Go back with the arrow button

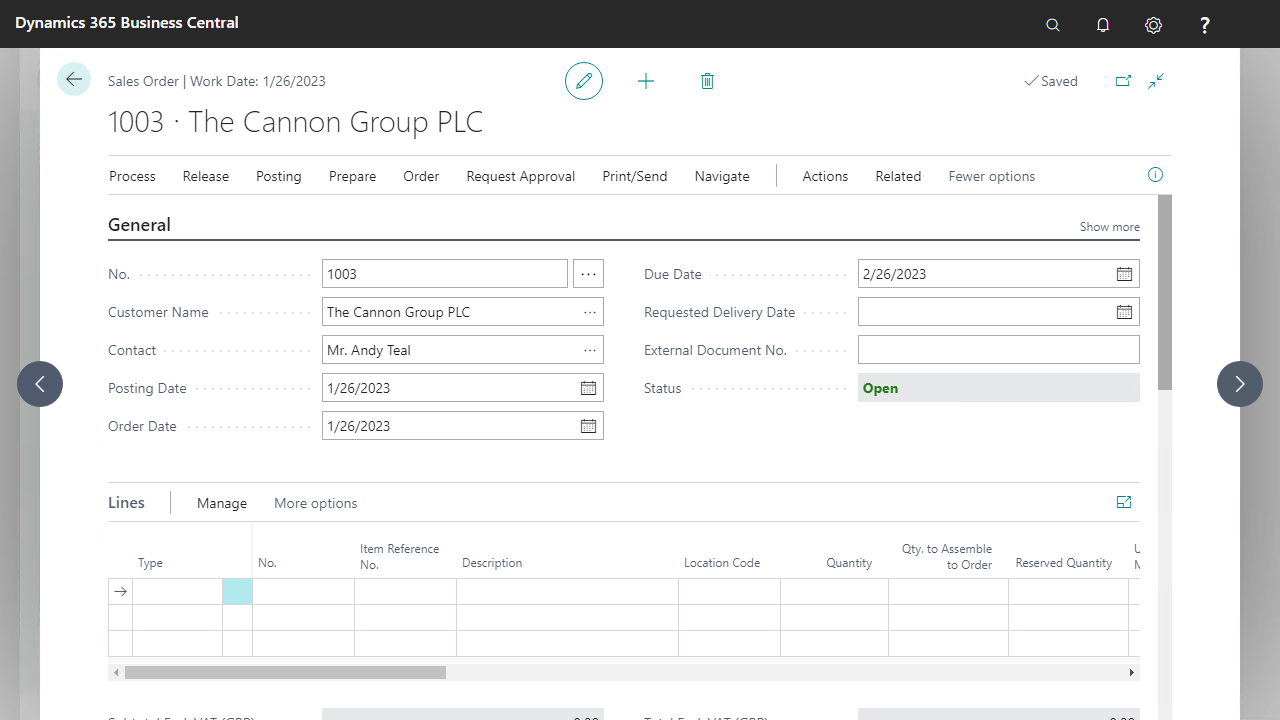[74, 79]
